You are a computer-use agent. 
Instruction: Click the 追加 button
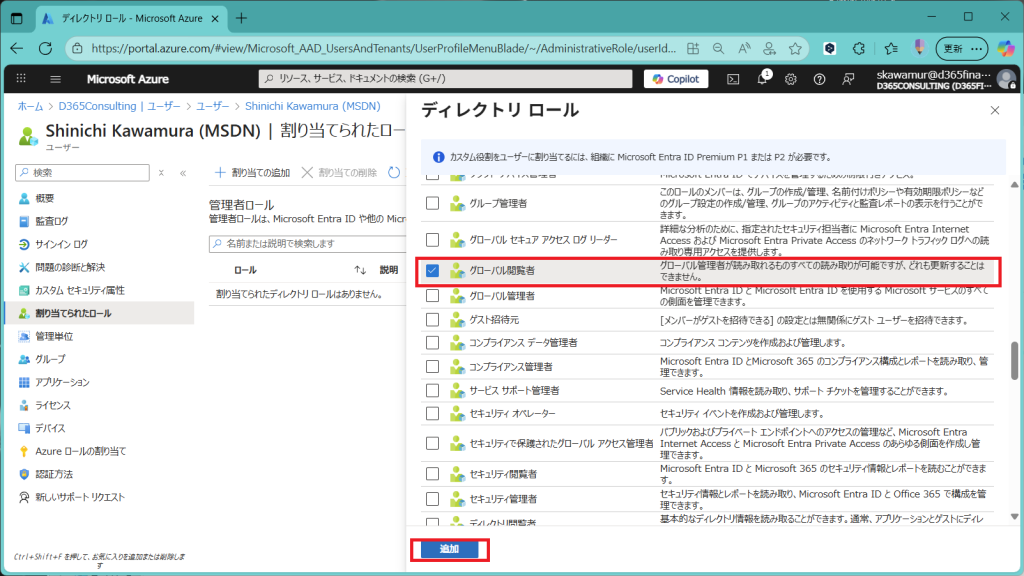[x=449, y=550]
